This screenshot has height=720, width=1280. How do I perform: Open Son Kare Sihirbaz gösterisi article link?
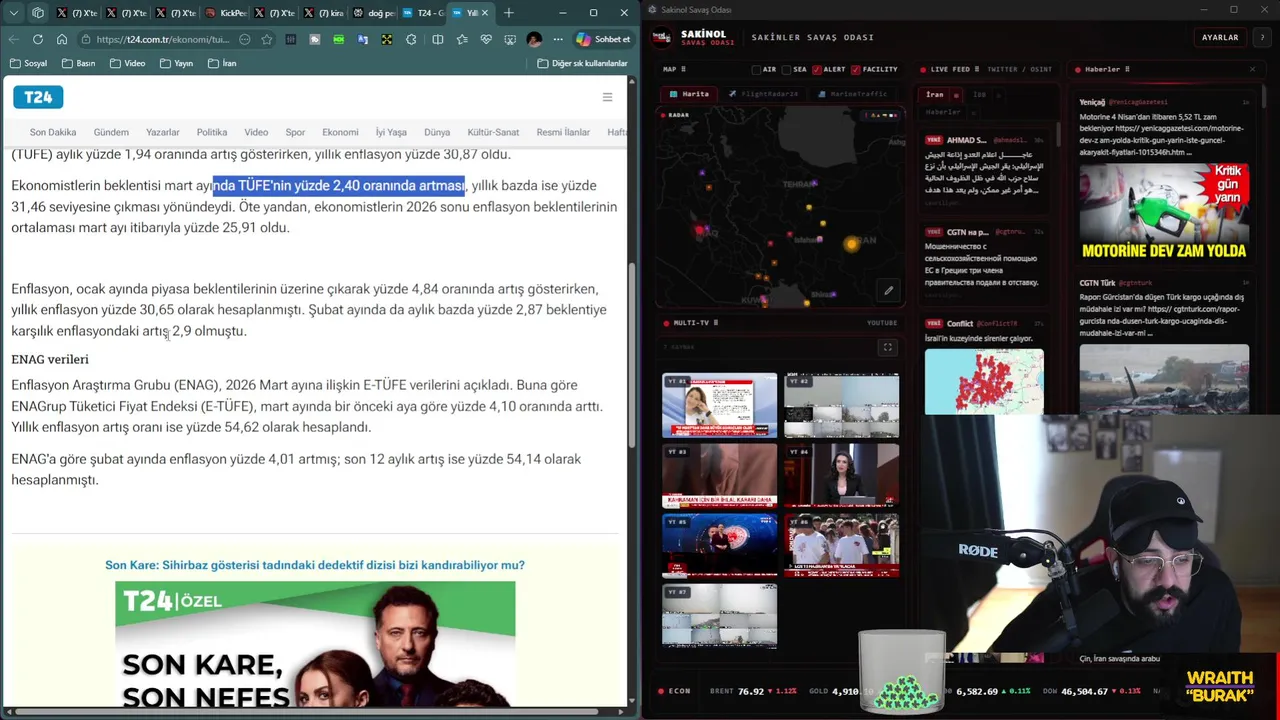point(315,565)
